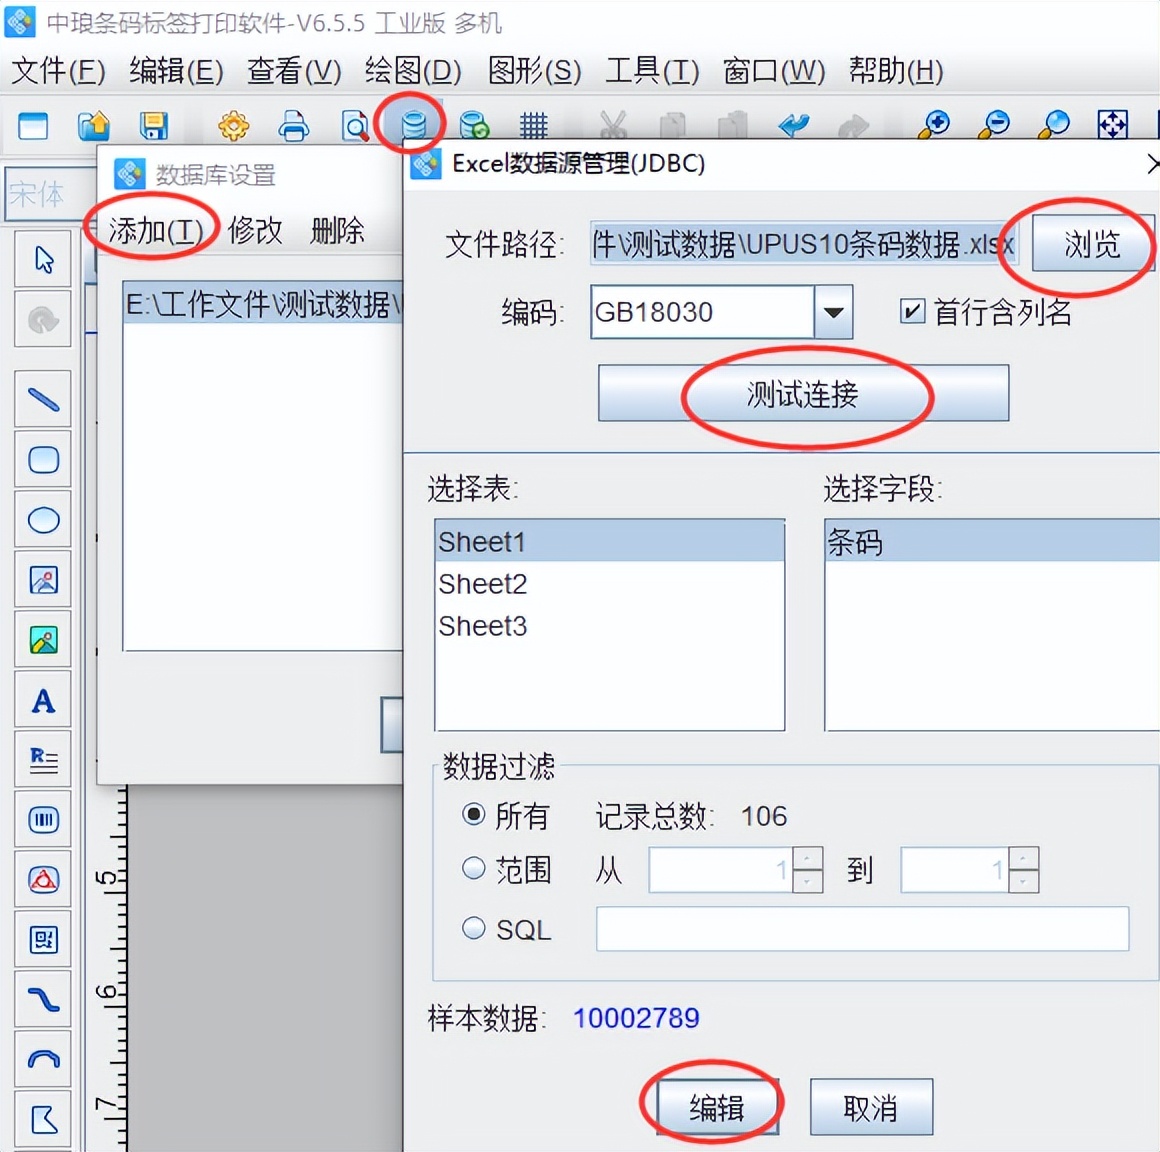The image size is (1160, 1152).
Task: Click the save icon in the toolbar
Action: click(x=153, y=124)
